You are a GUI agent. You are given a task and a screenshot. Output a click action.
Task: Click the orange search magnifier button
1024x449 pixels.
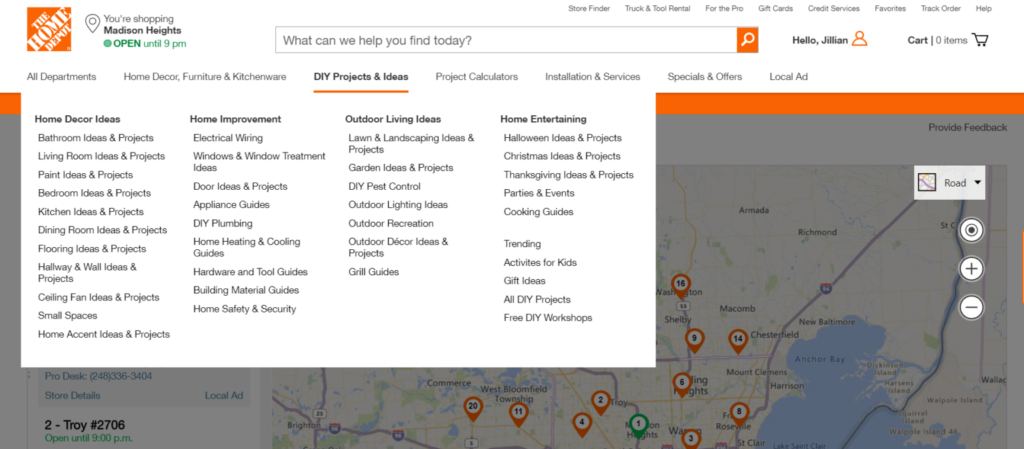747,40
